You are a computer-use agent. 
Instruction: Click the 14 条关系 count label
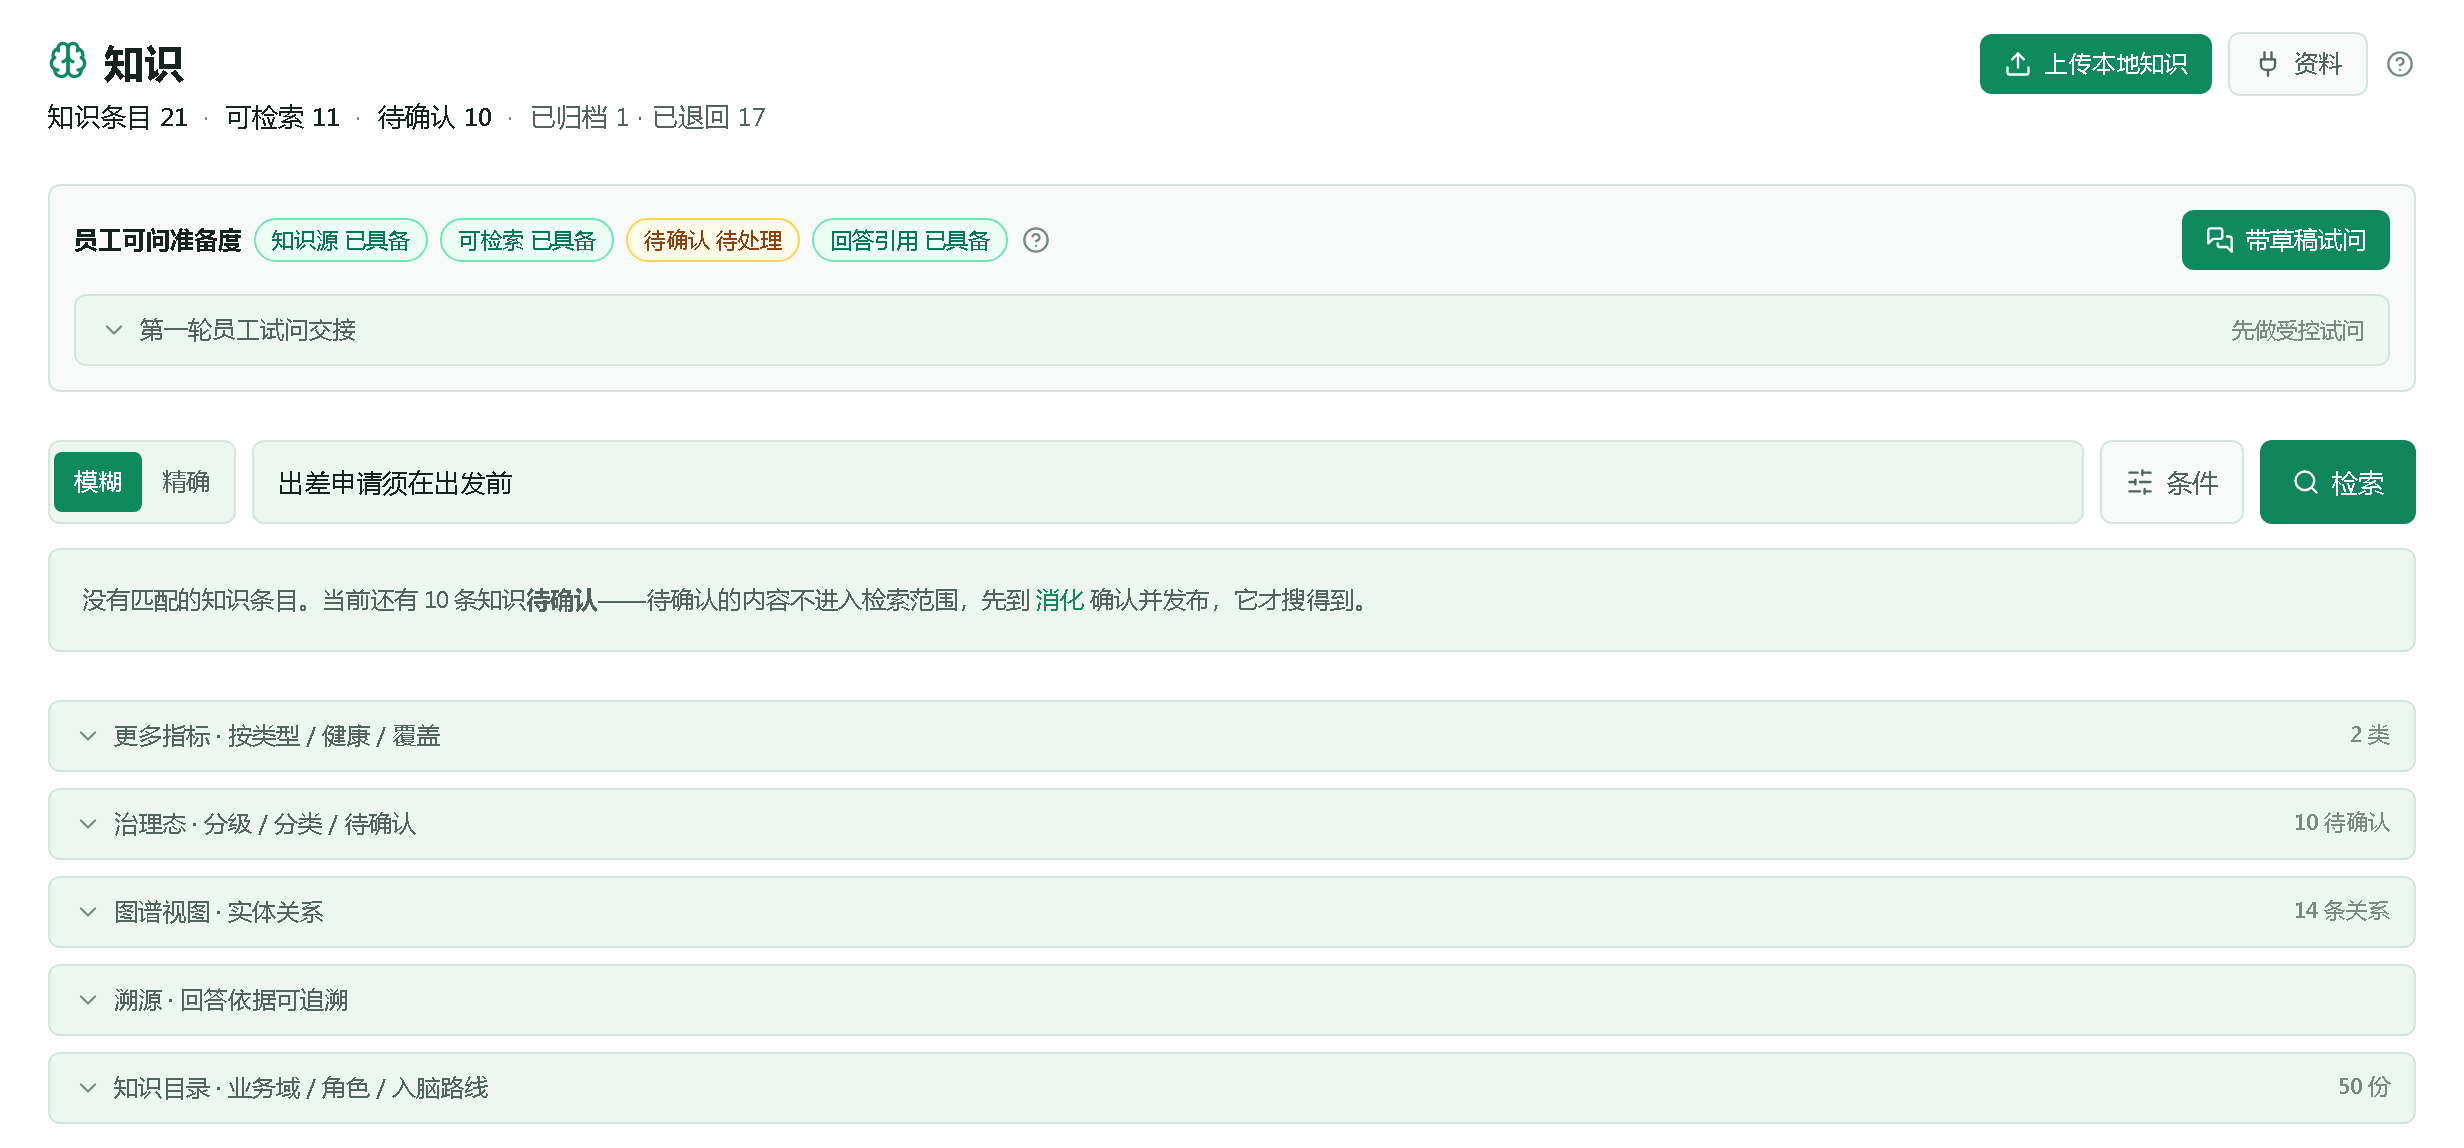coord(2341,910)
